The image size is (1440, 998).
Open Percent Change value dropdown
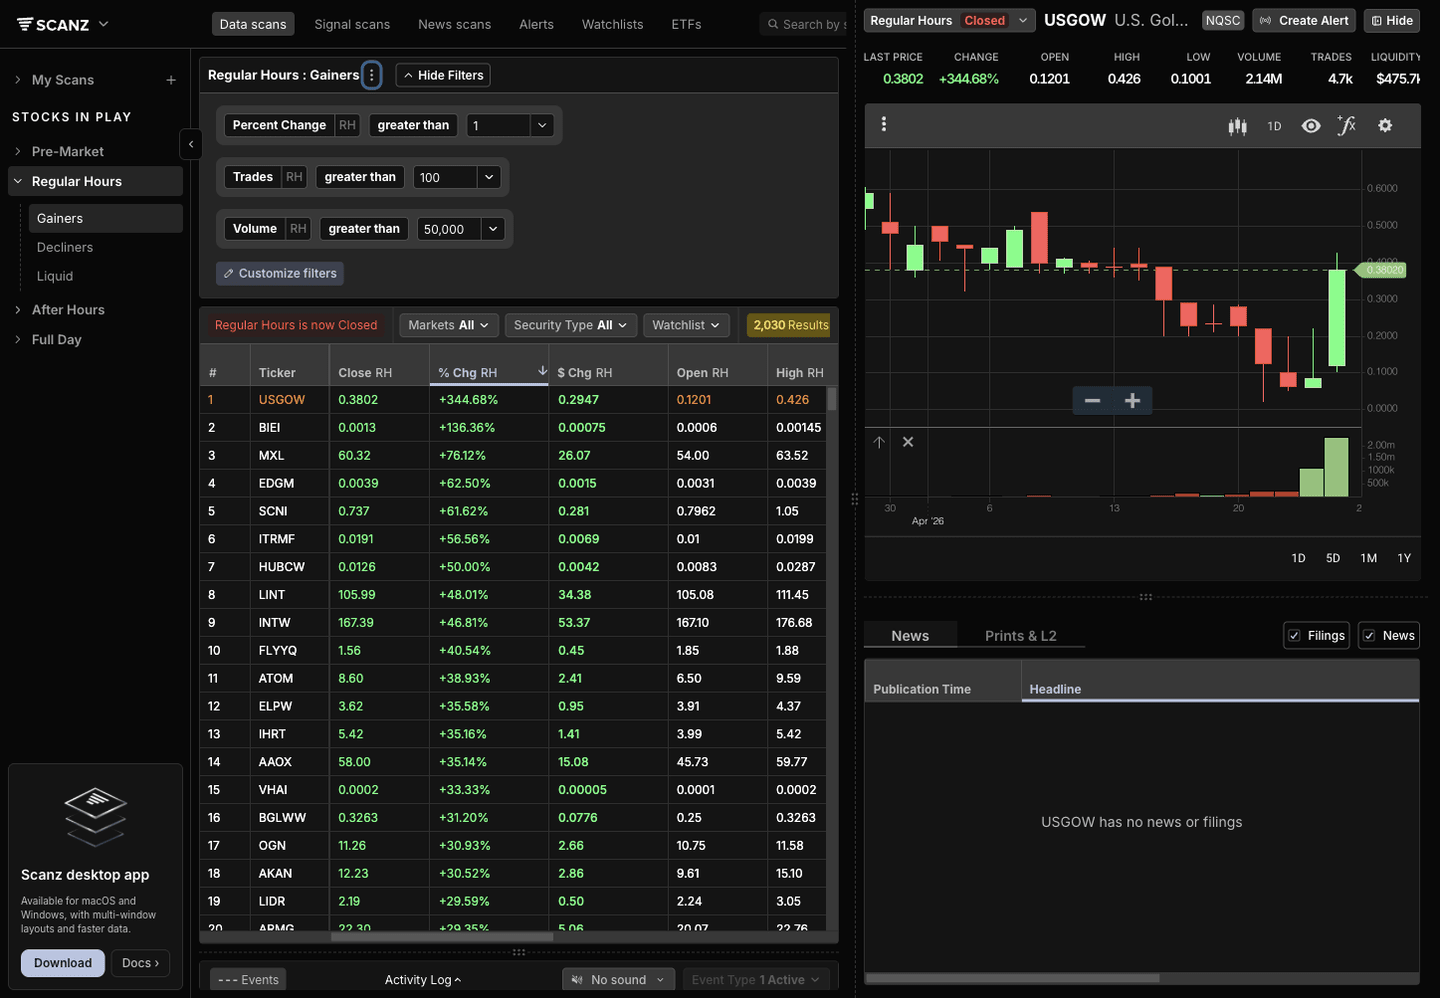pos(542,125)
